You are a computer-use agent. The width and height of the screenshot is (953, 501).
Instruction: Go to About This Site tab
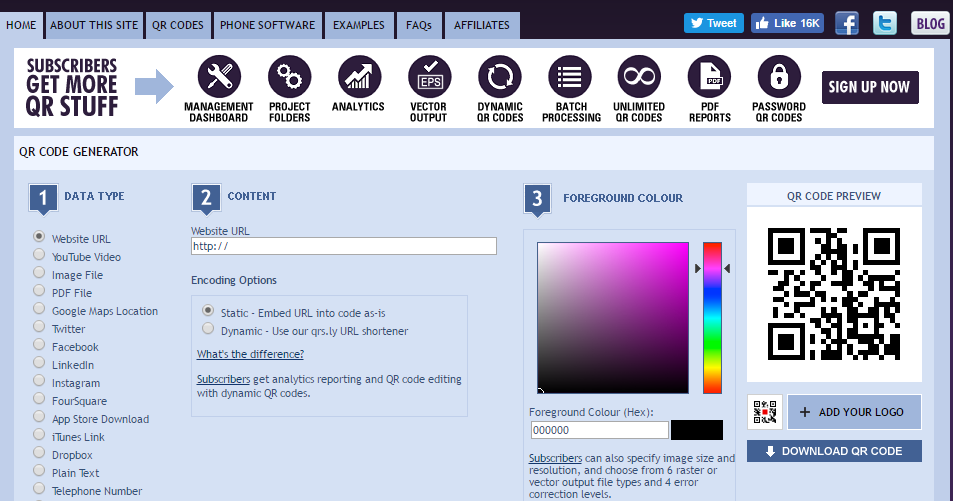click(x=94, y=26)
